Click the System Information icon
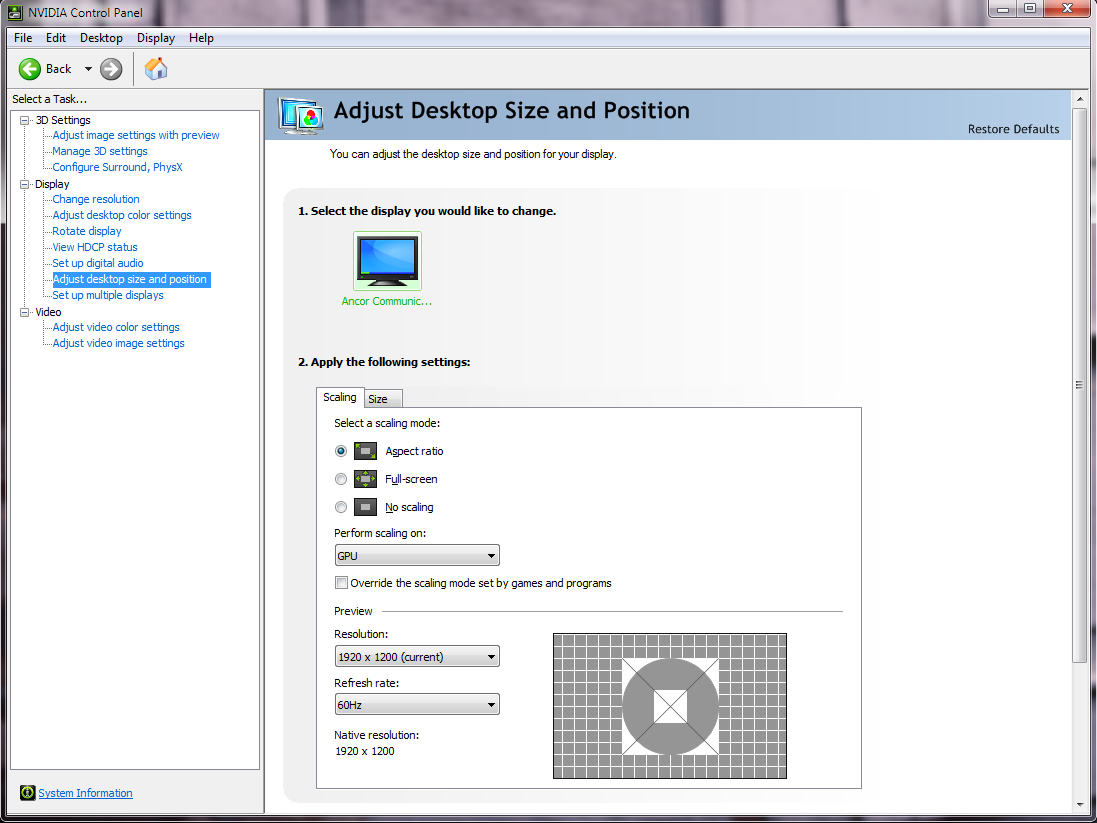1097x823 pixels. pyautogui.click(x=27, y=792)
